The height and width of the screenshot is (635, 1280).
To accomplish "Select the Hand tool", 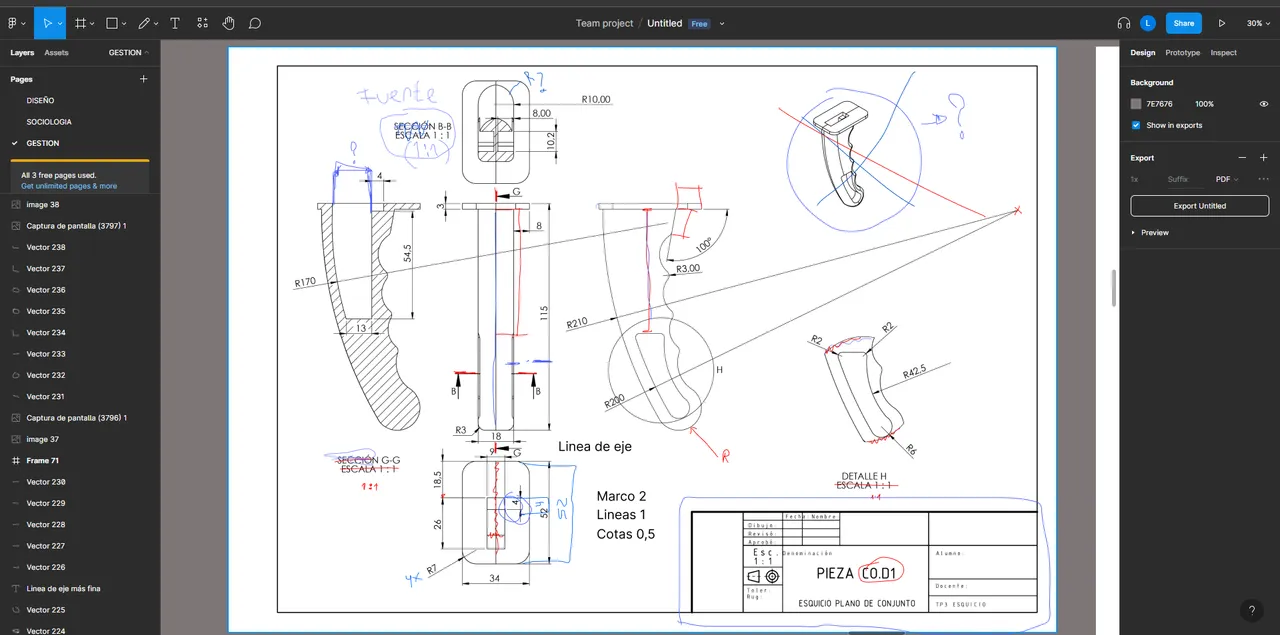I will point(228,23).
